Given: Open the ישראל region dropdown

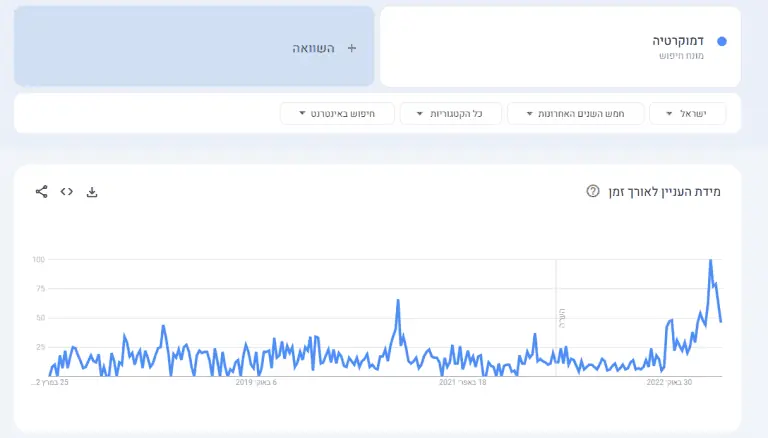Looking at the screenshot, I should [x=688, y=114].
